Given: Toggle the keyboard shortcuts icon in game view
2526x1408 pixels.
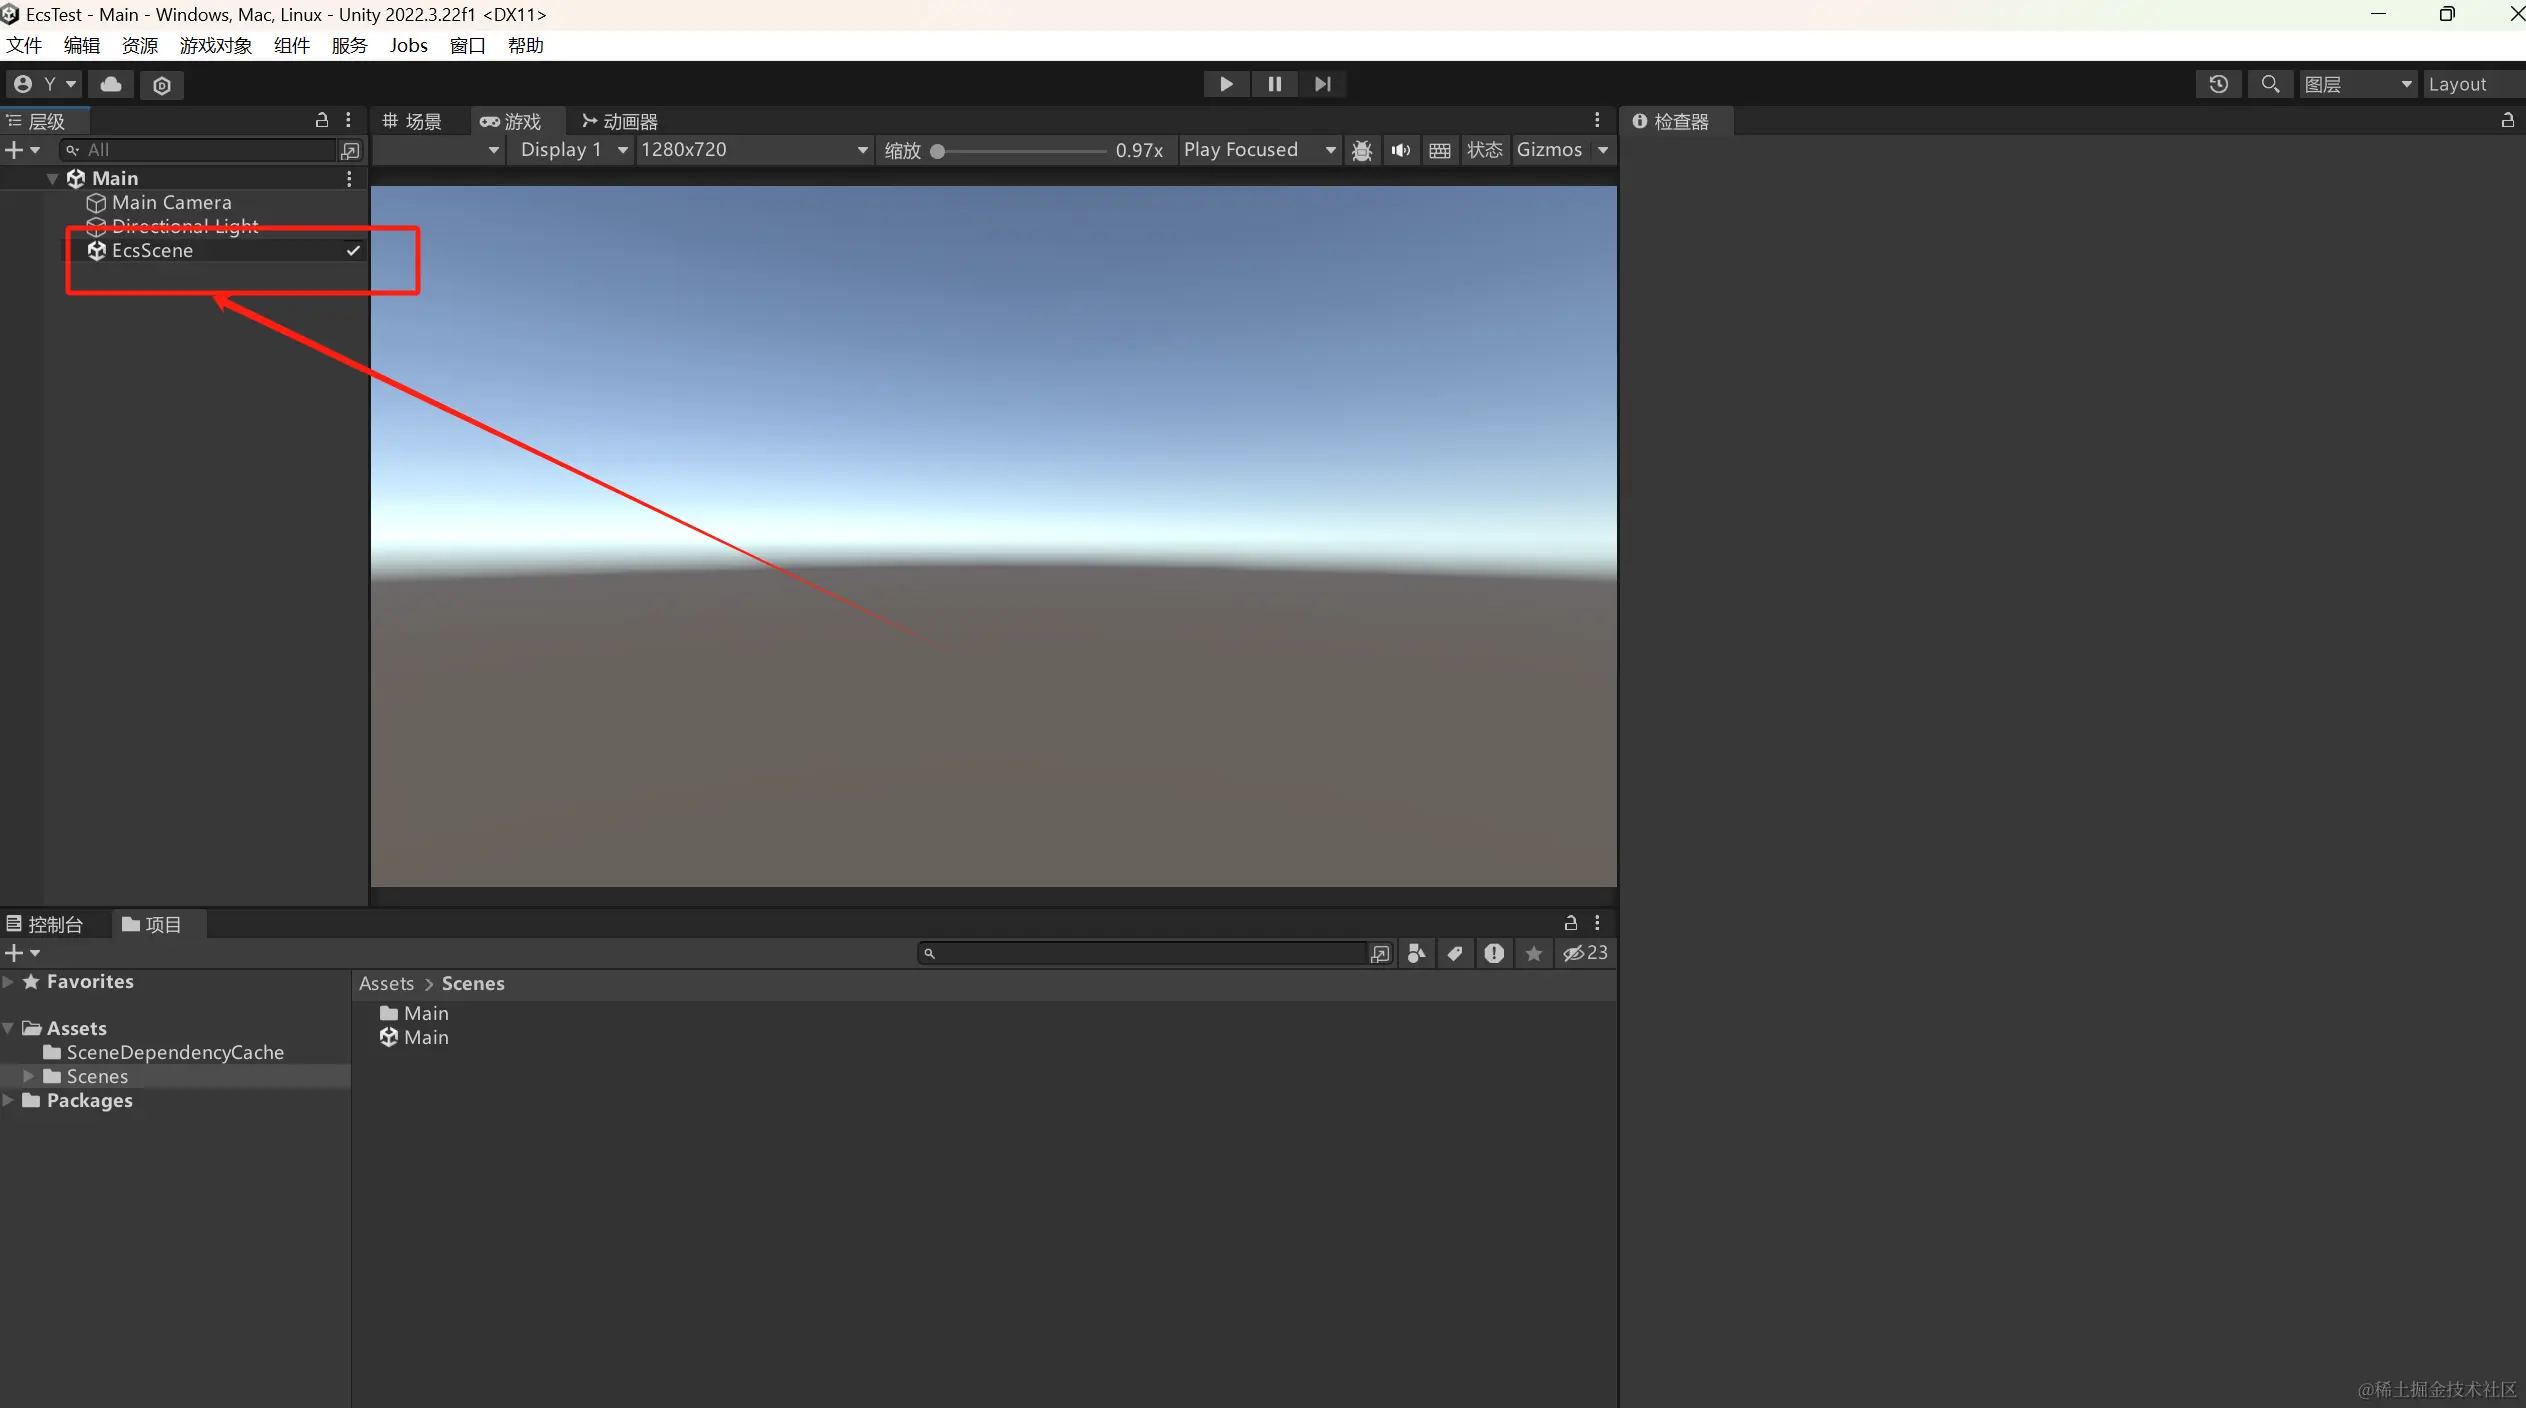Looking at the screenshot, I should (x=1440, y=150).
